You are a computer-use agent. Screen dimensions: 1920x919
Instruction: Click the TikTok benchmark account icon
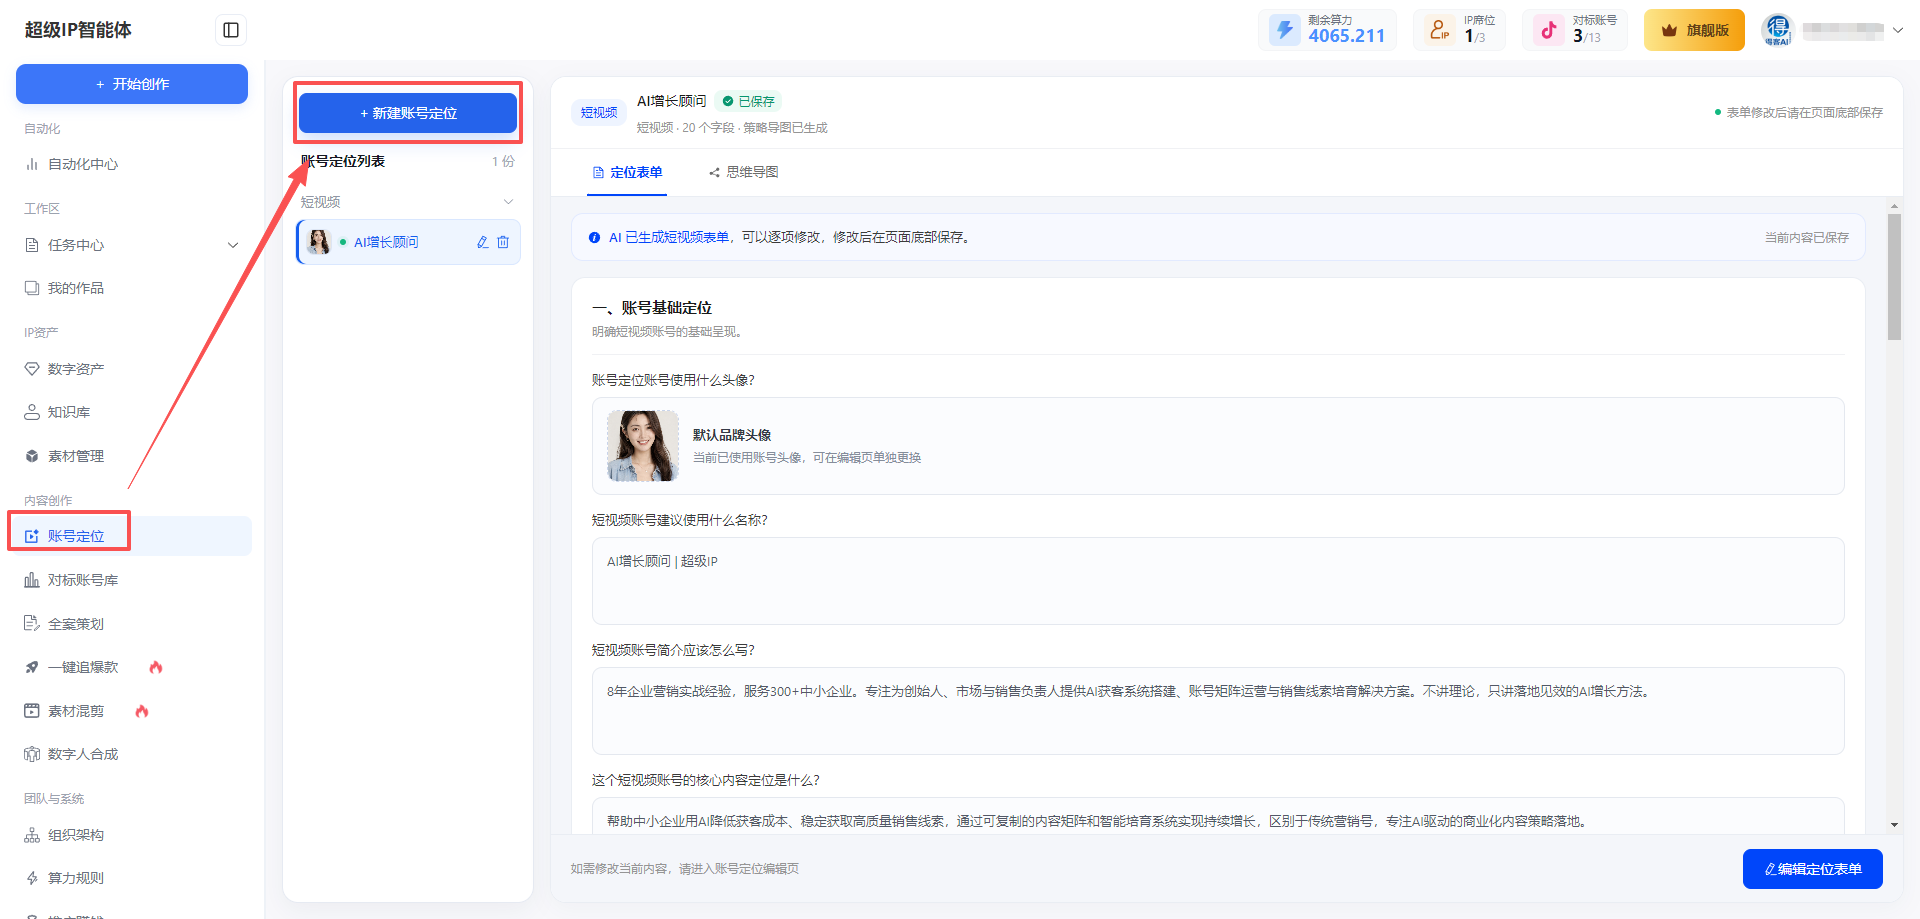coord(1548,30)
